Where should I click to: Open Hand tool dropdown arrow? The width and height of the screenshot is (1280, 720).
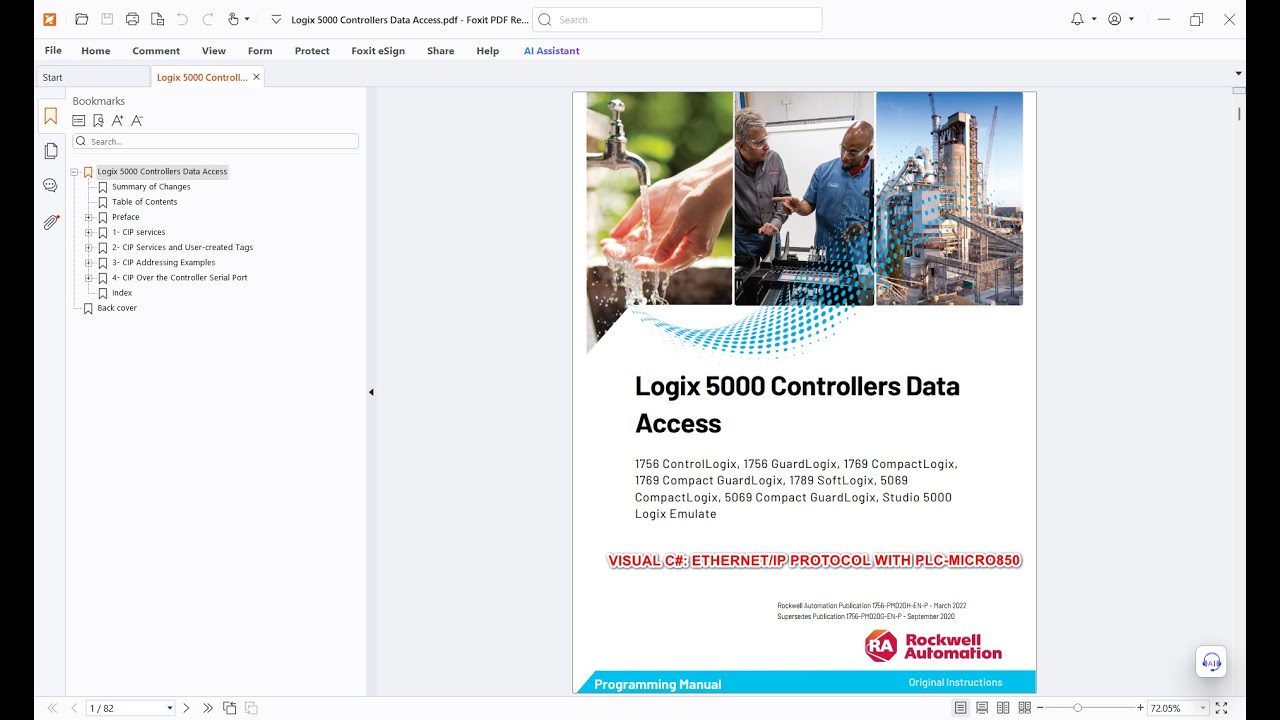pos(247,19)
